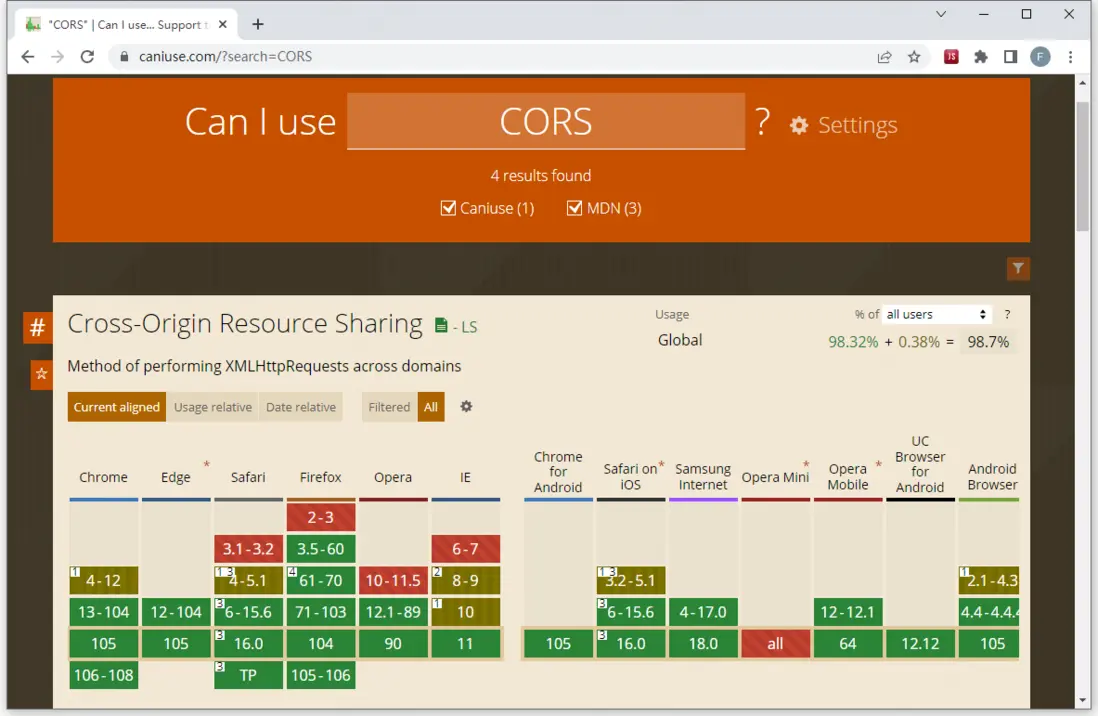Open the tab search chevron at the window top
Viewport: 1098px width, 716px height.
[942, 15]
